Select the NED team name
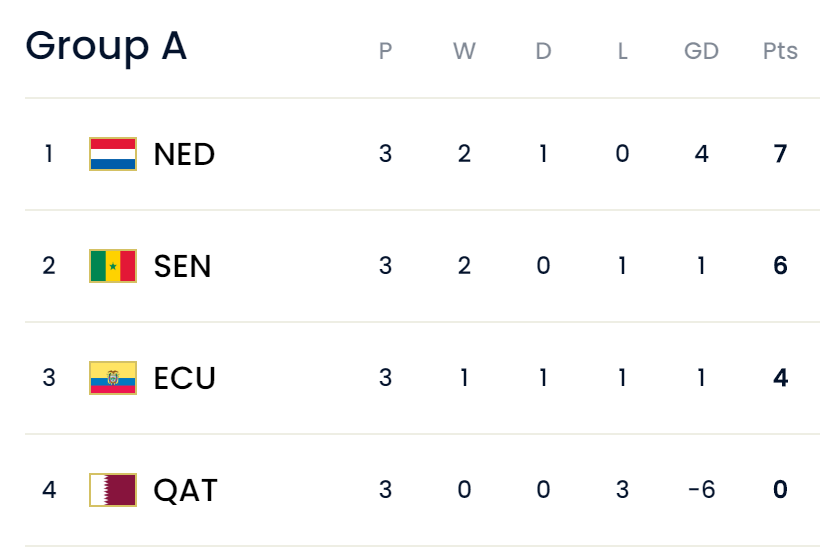Screen dimensions: 838x555 pos(184,154)
